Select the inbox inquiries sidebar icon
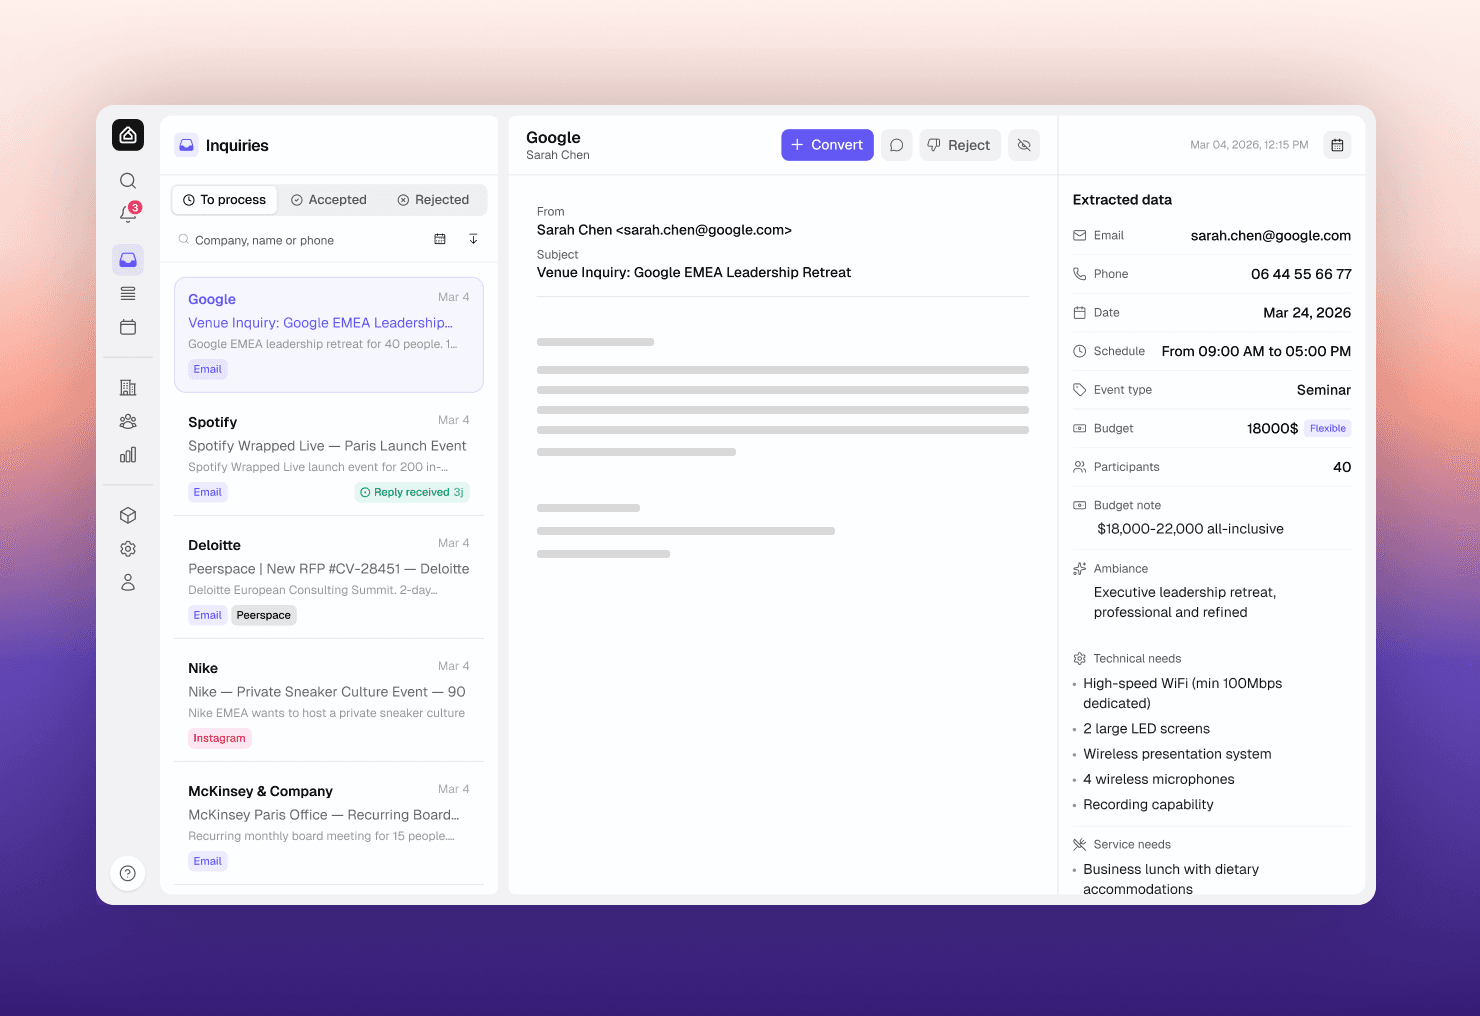Viewport: 1480px width, 1016px height. 128,260
